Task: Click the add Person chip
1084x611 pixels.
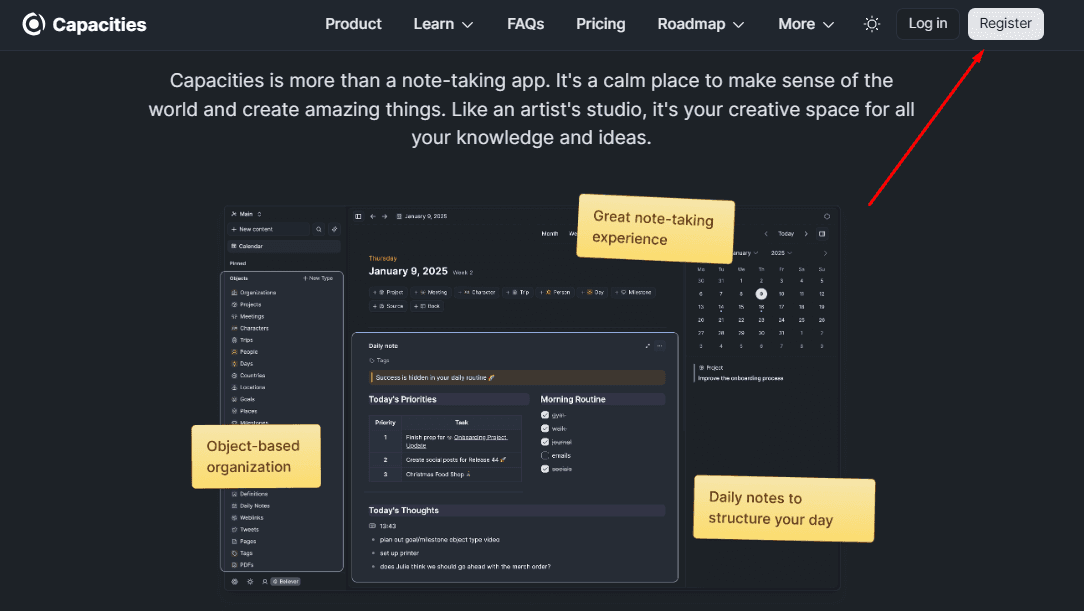Action: 555,292
